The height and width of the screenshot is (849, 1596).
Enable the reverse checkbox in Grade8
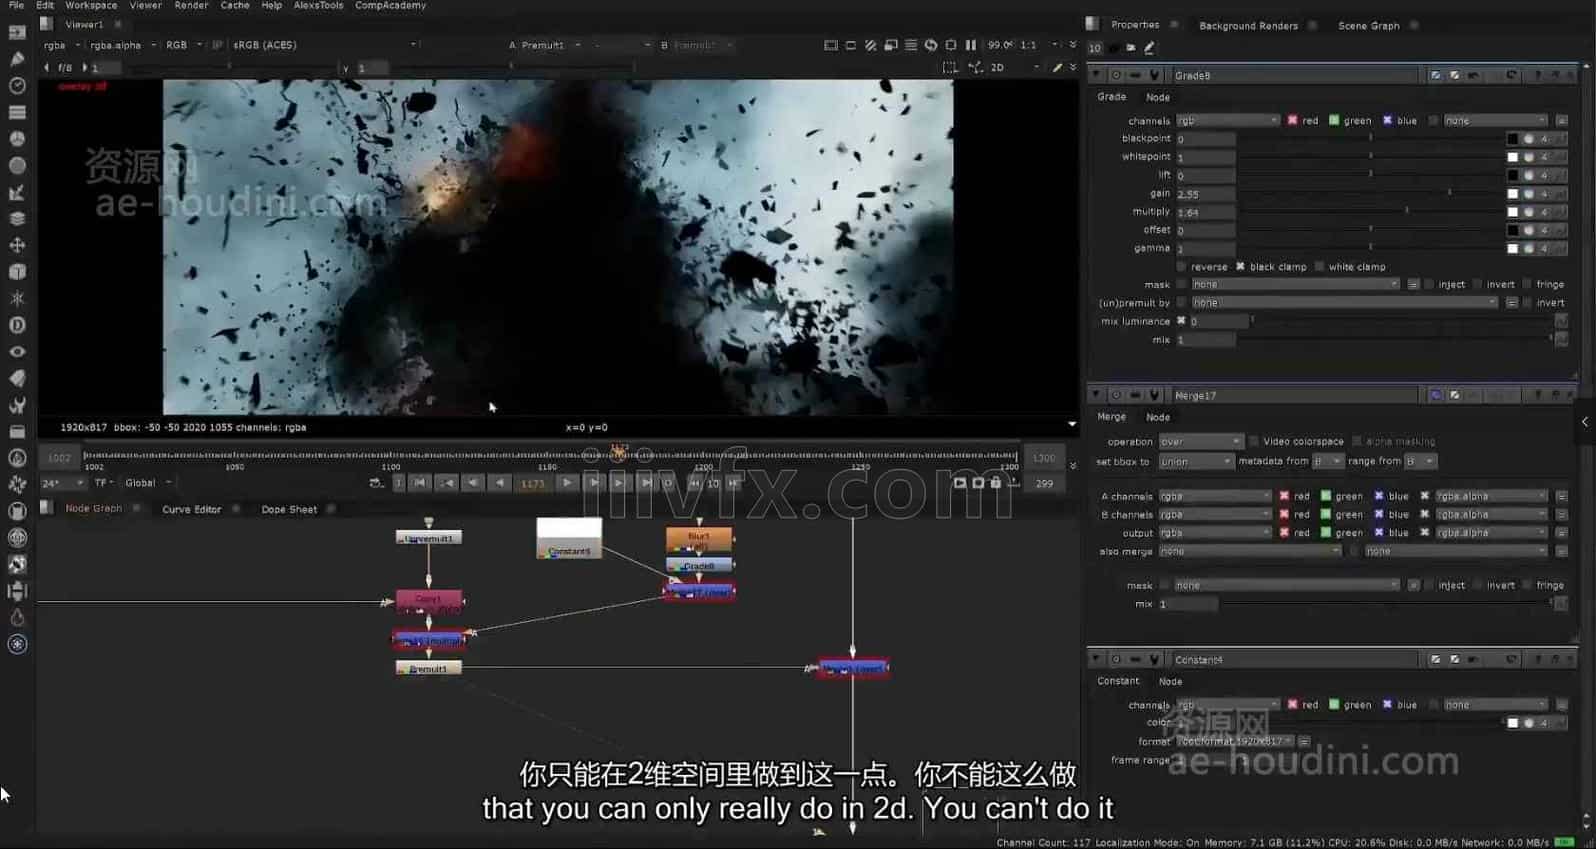[x=1181, y=267]
